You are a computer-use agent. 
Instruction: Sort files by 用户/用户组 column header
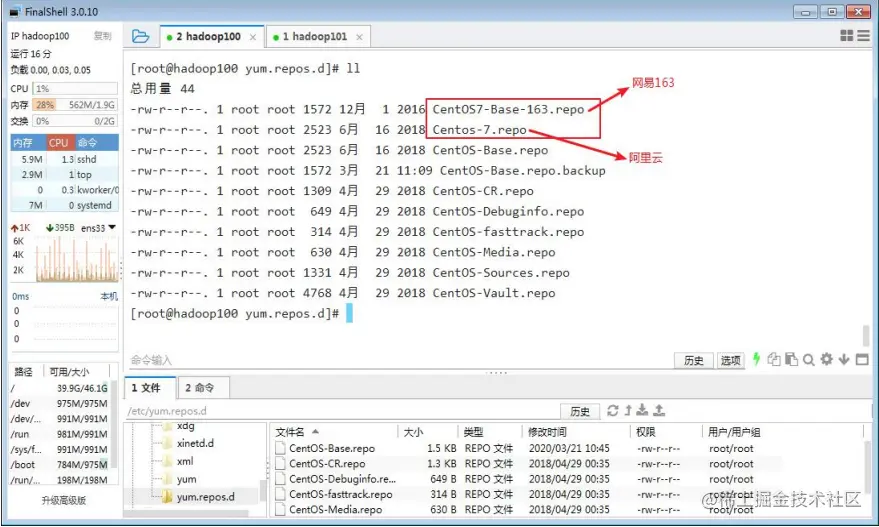coord(783,432)
